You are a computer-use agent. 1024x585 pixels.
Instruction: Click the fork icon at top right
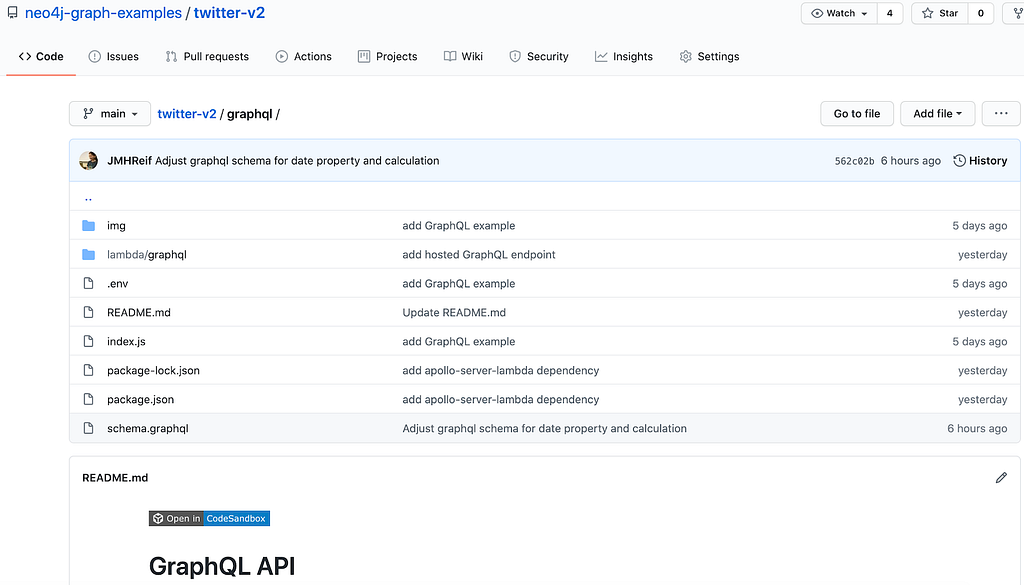(1017, 13)
